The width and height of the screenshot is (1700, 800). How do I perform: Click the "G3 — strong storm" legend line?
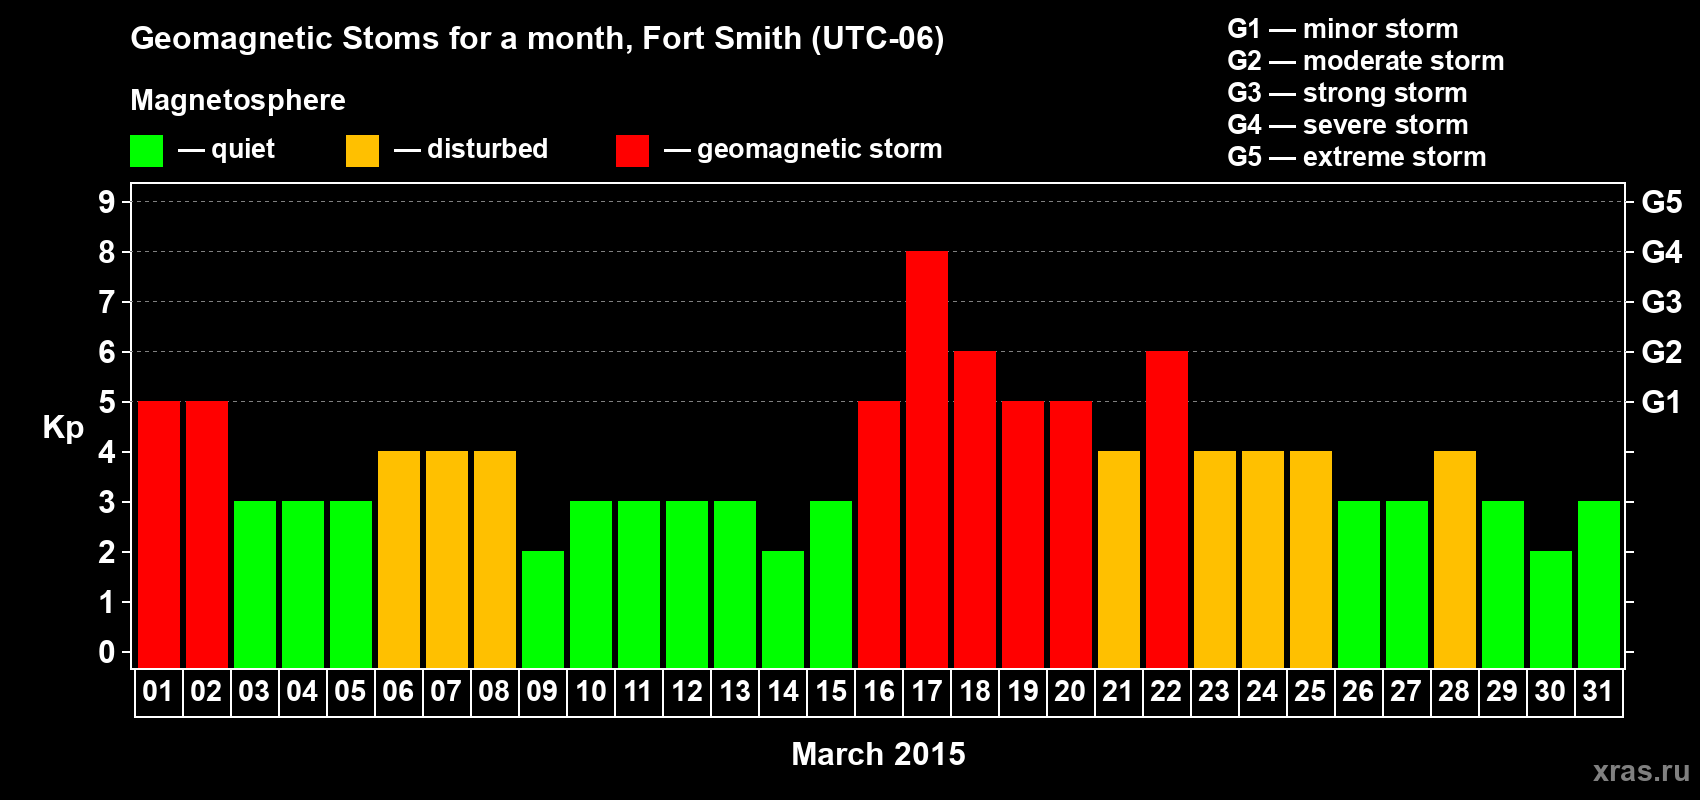1348,93
